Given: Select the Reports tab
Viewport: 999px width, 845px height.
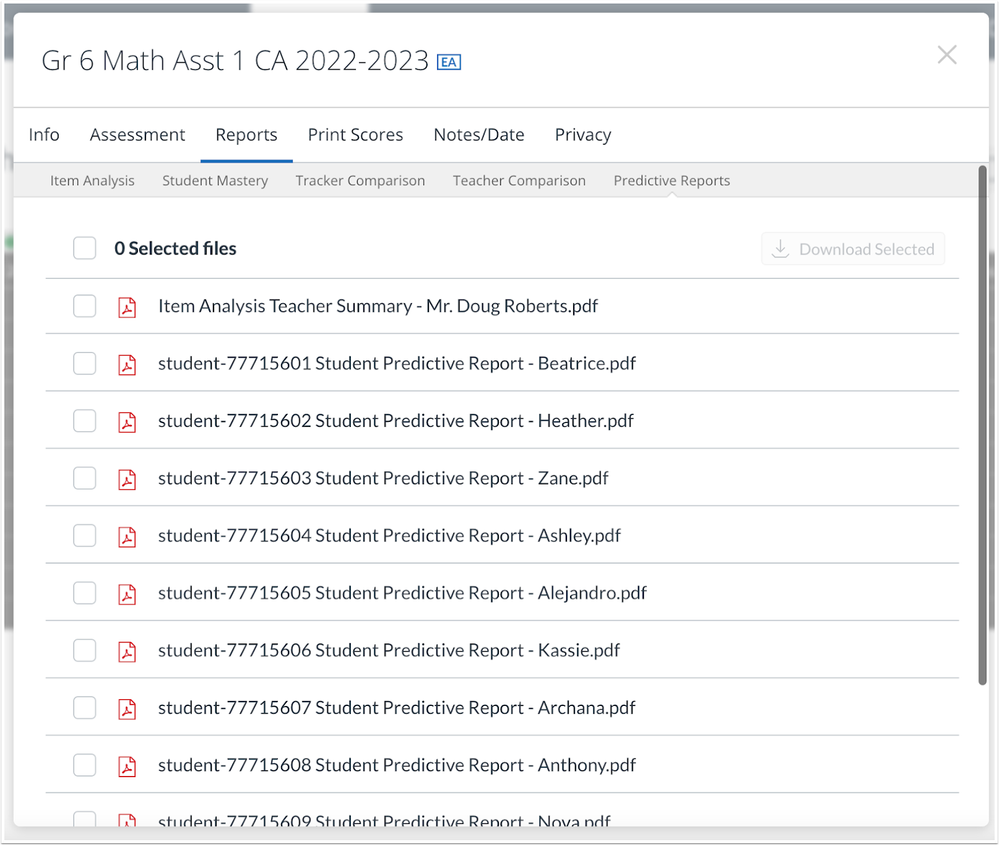Looking at the screenshot, I should click(x=247, y=134).
